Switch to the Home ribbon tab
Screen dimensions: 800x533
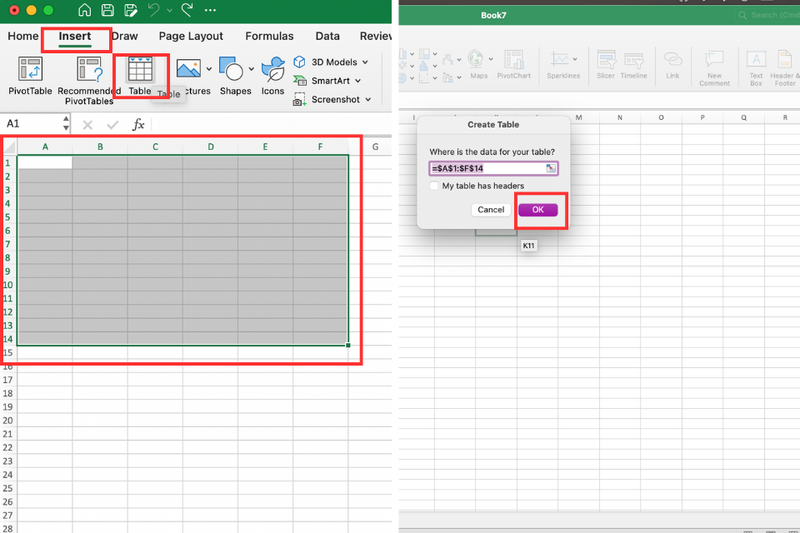[x=23, y=36]
